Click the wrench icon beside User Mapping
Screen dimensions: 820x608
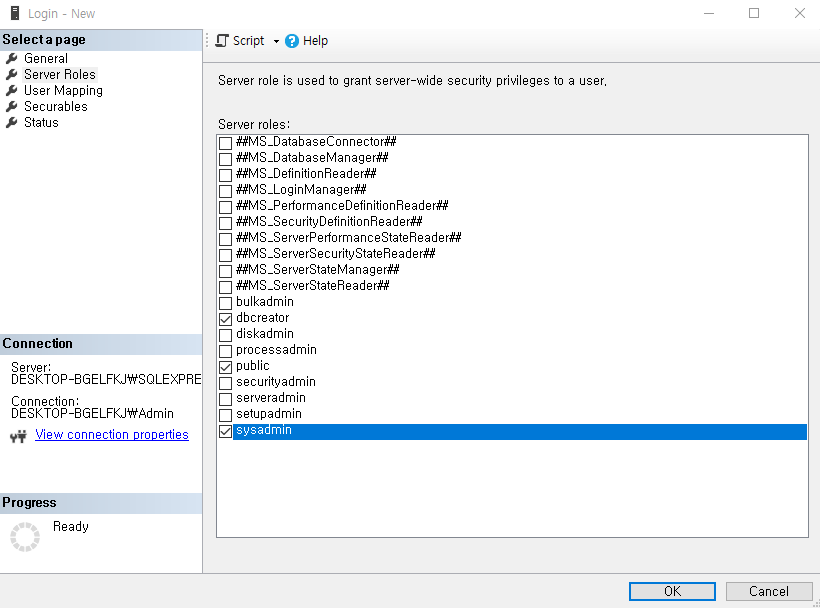[12, 90]
